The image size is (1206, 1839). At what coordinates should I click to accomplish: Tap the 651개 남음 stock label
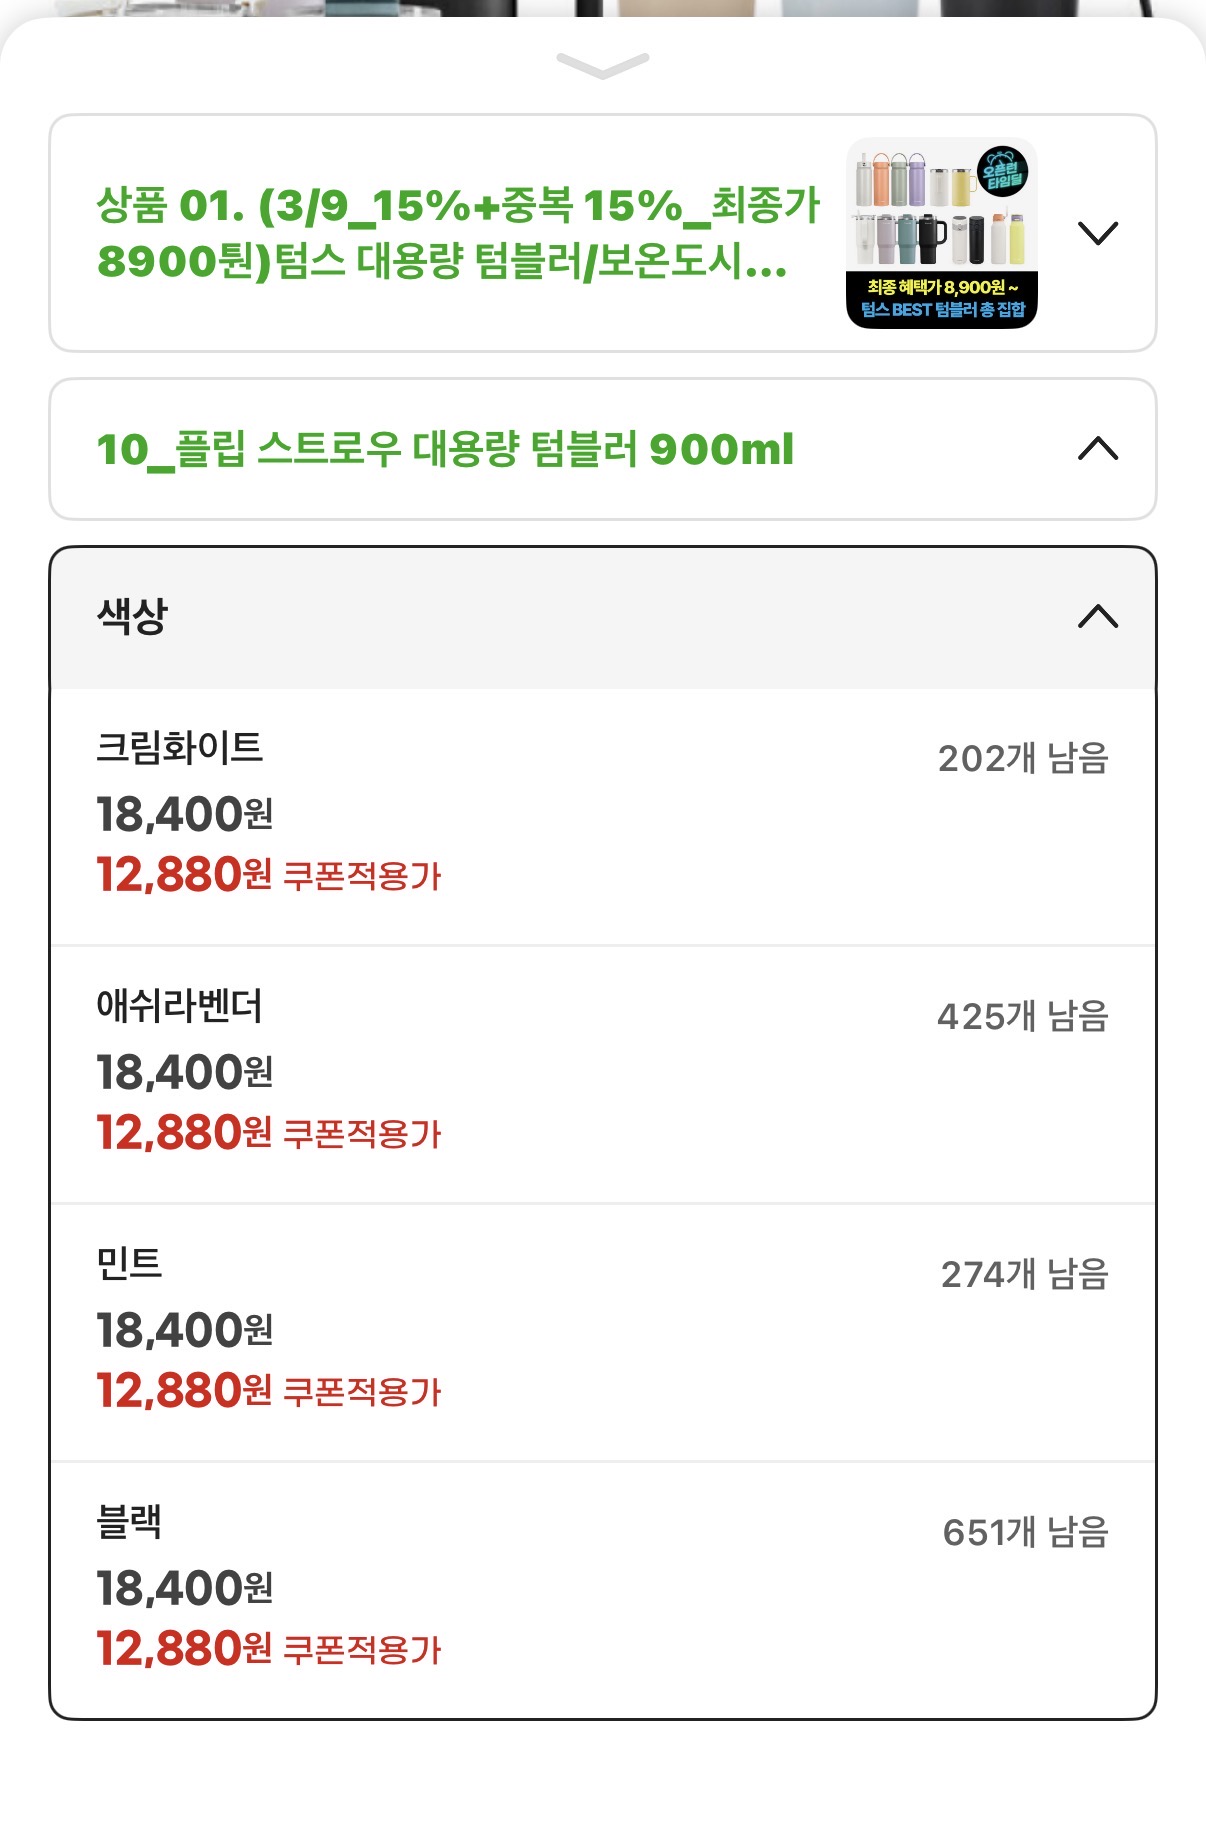1025,1532
